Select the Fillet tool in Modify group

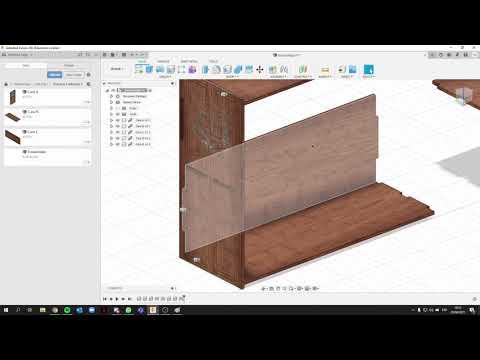click(x=217, y=69)
